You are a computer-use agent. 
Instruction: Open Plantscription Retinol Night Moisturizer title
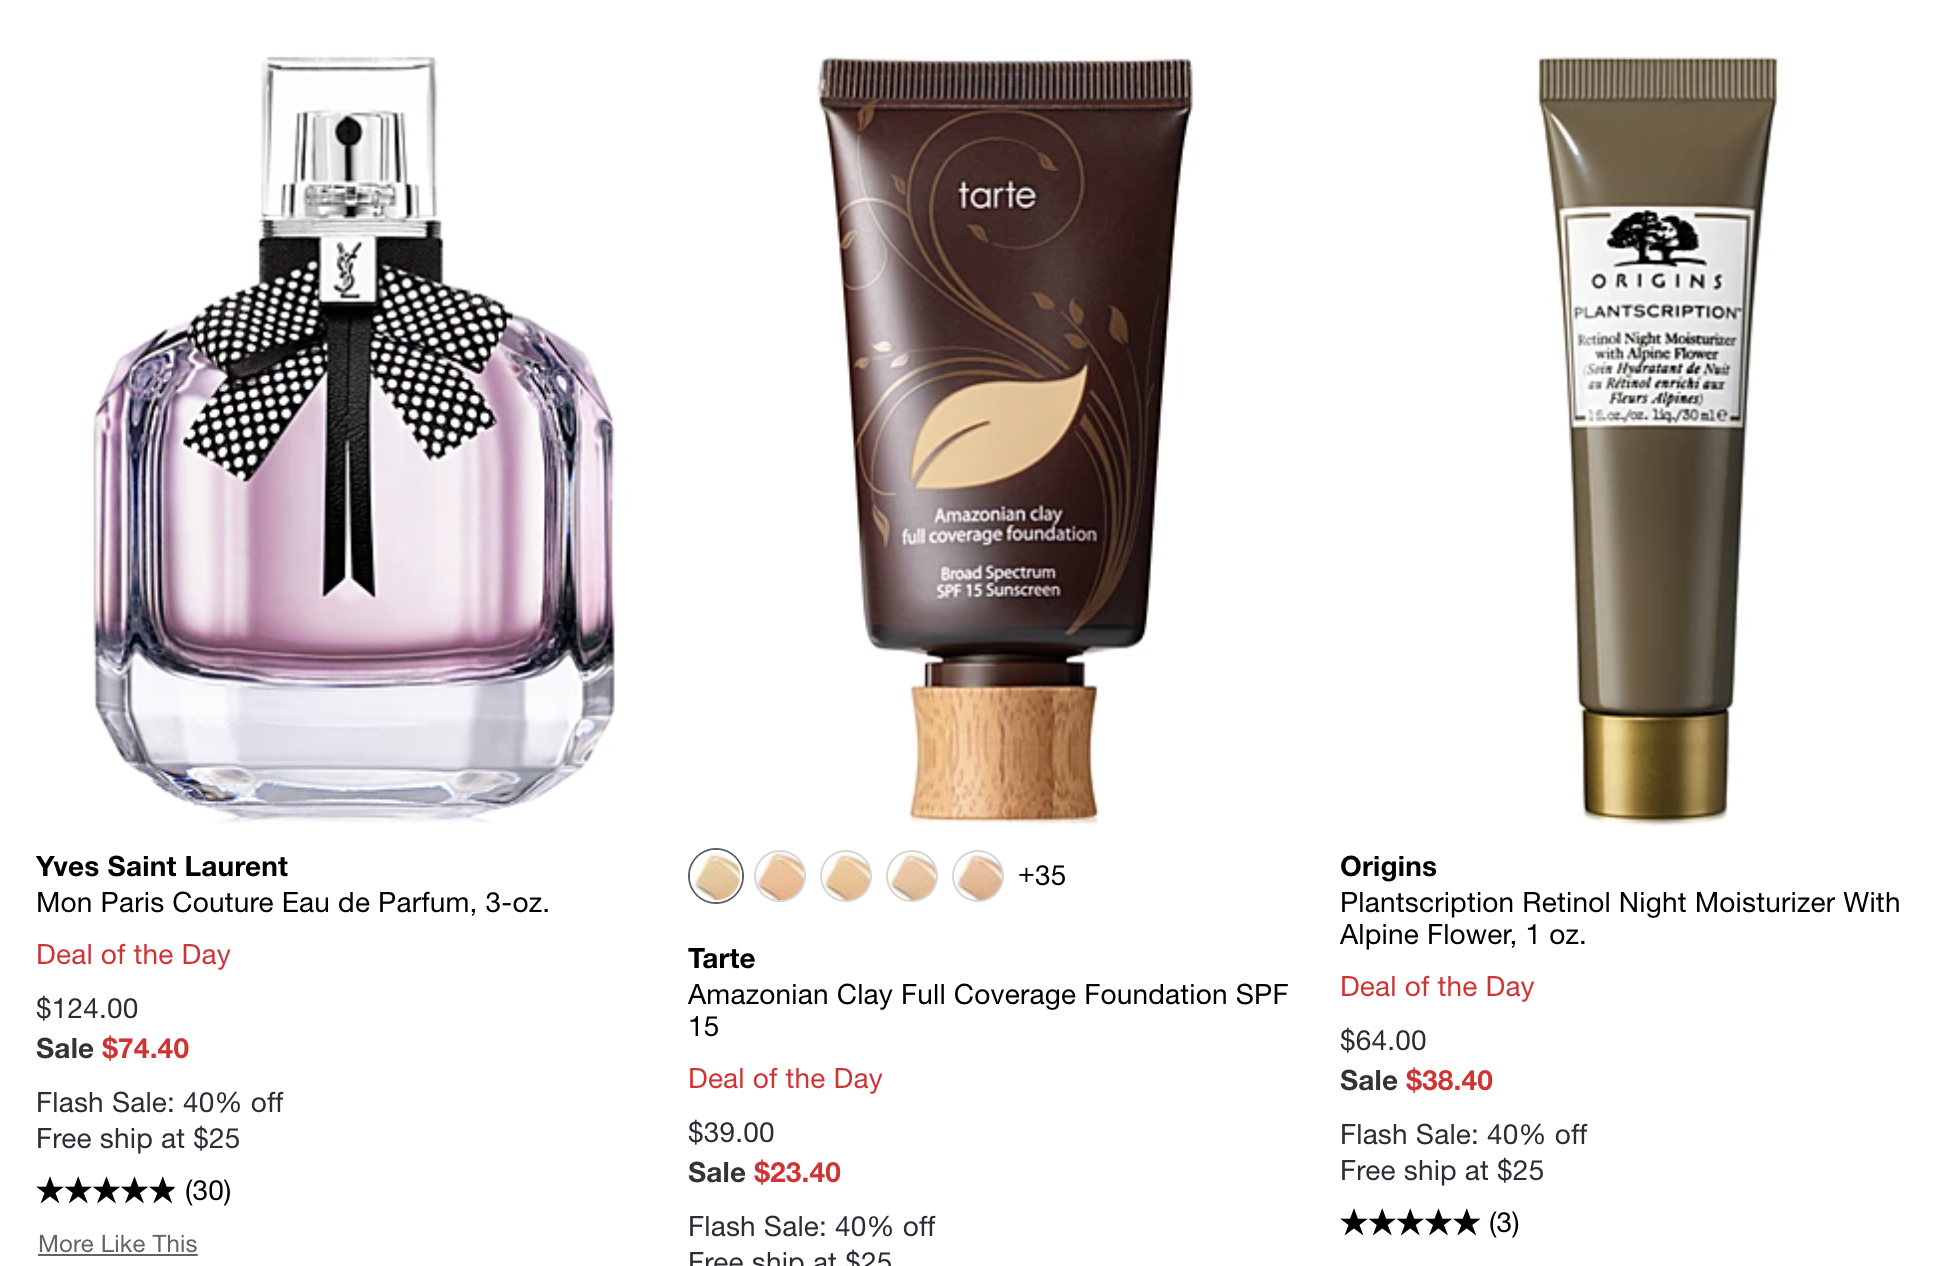[1620, 918]
